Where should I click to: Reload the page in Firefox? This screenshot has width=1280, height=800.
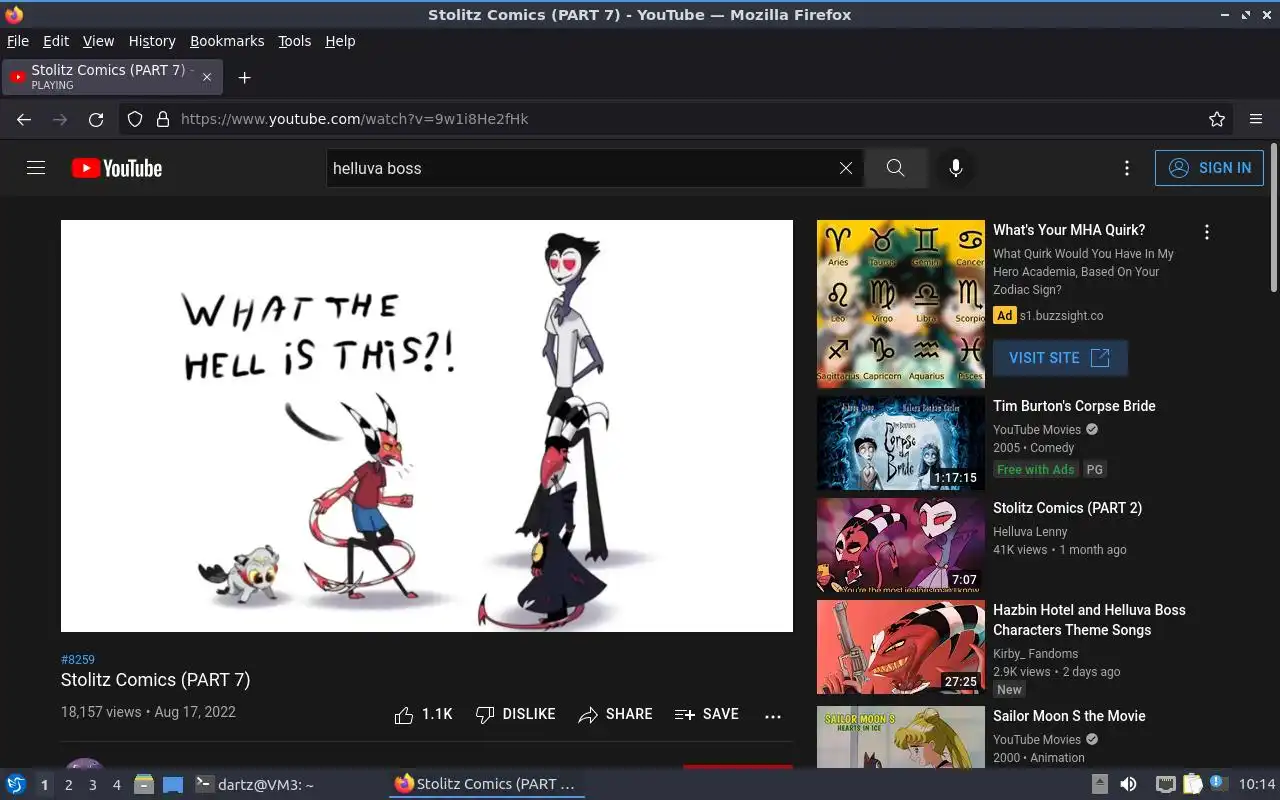click(x=96, y=119)
